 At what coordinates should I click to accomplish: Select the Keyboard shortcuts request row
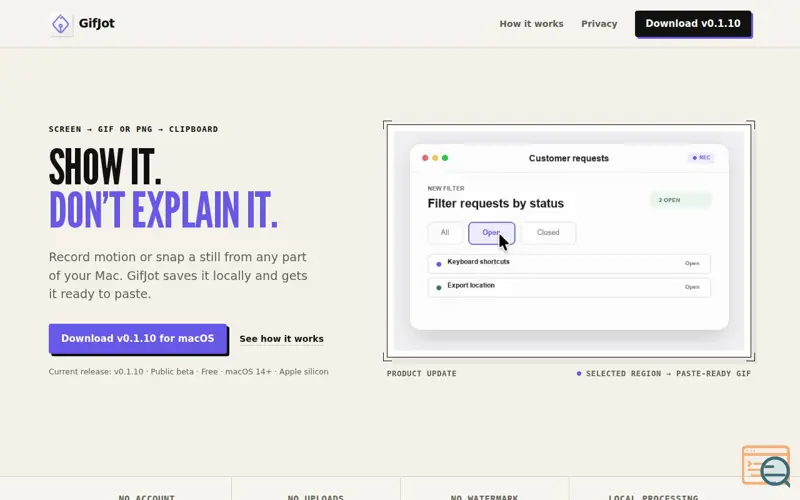point(569,263)
